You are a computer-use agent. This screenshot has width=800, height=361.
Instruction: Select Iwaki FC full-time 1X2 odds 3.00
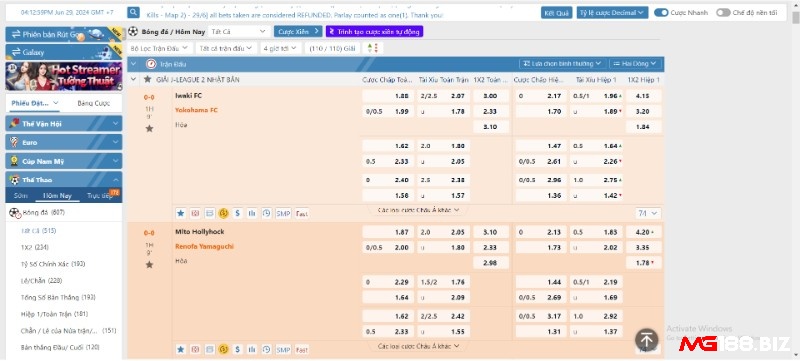(x=491, y=96)
